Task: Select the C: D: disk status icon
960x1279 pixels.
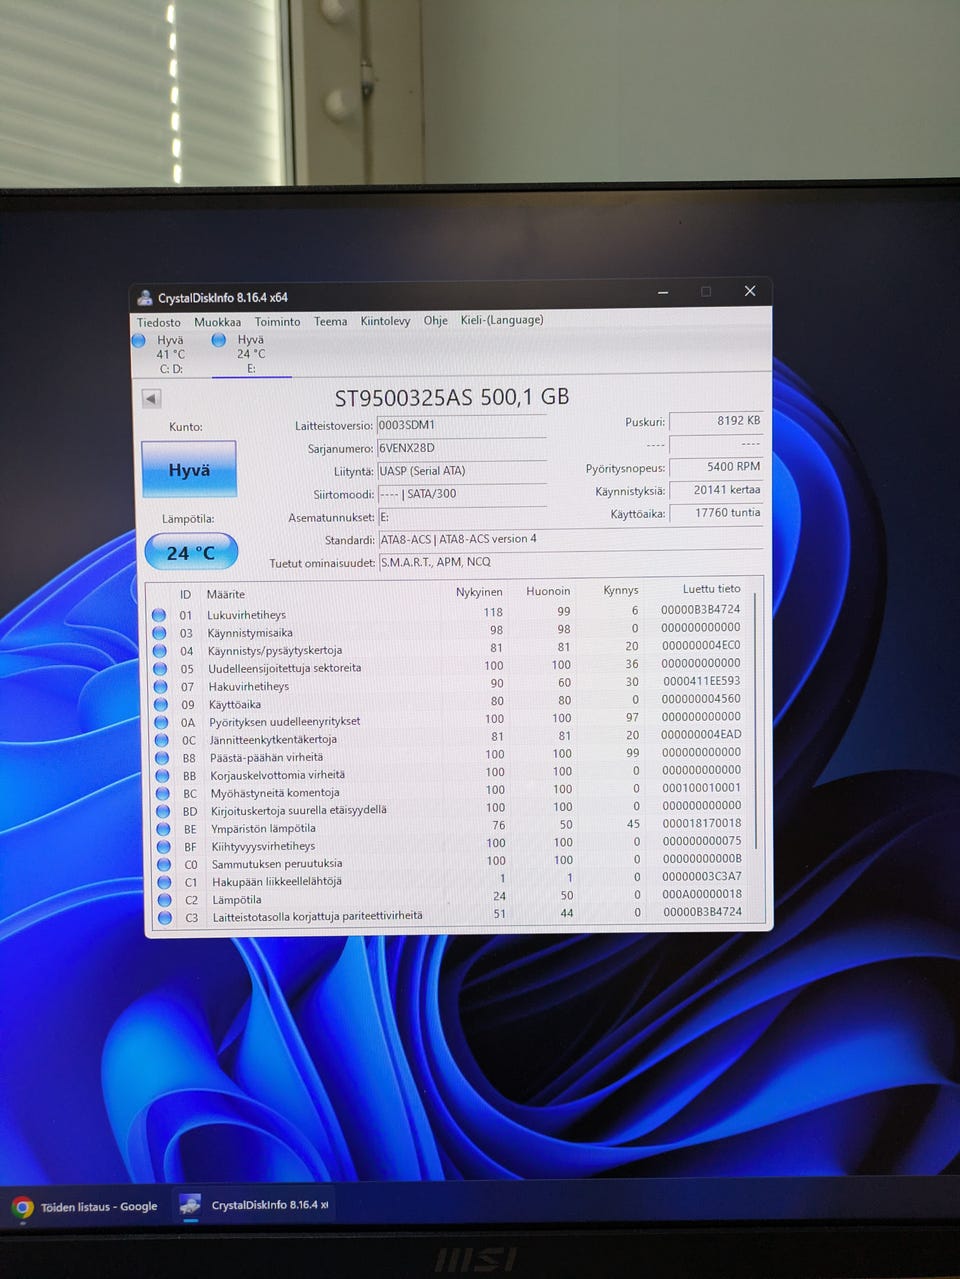Action: point(139,341)
